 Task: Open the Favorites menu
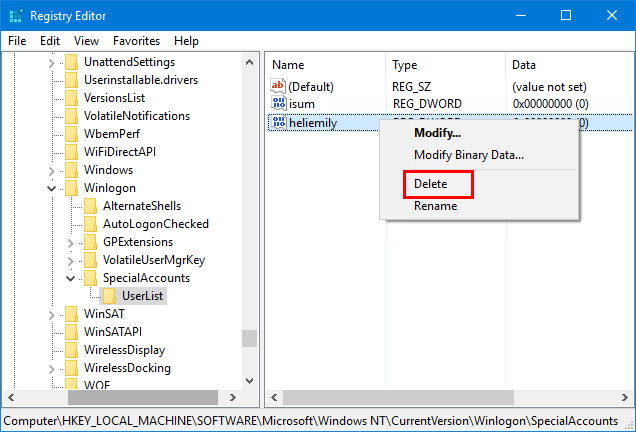pyautogui.click(x=136, y=41)
